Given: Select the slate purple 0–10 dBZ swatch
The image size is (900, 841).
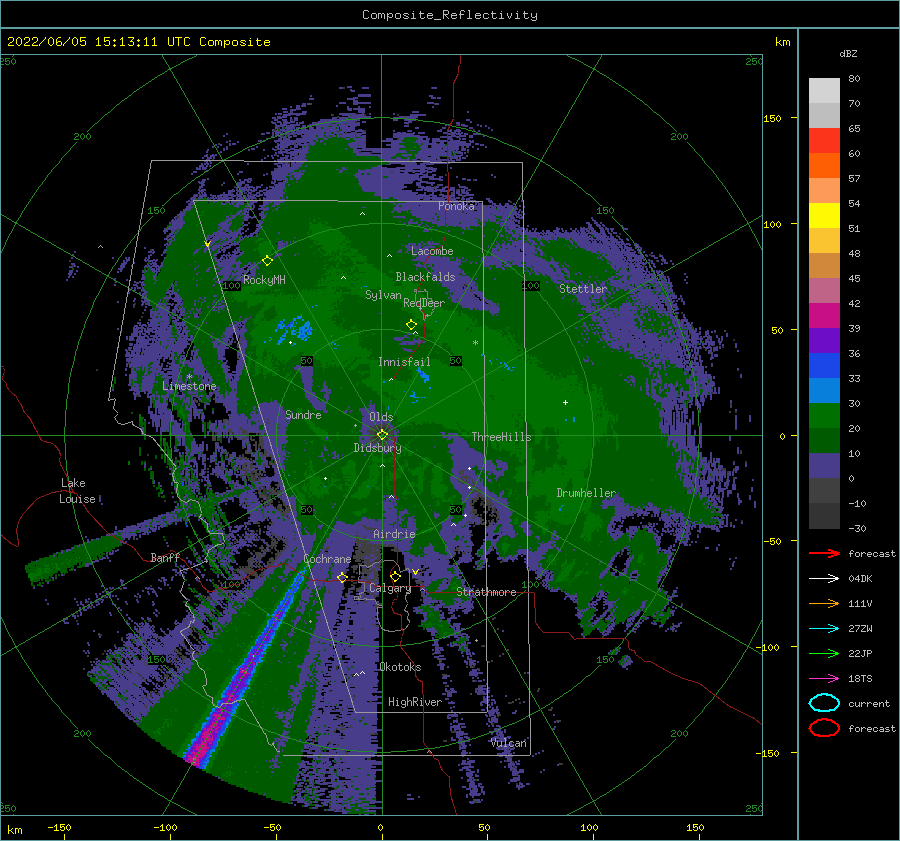Looking at the screenshot, I should pos(824,466).
